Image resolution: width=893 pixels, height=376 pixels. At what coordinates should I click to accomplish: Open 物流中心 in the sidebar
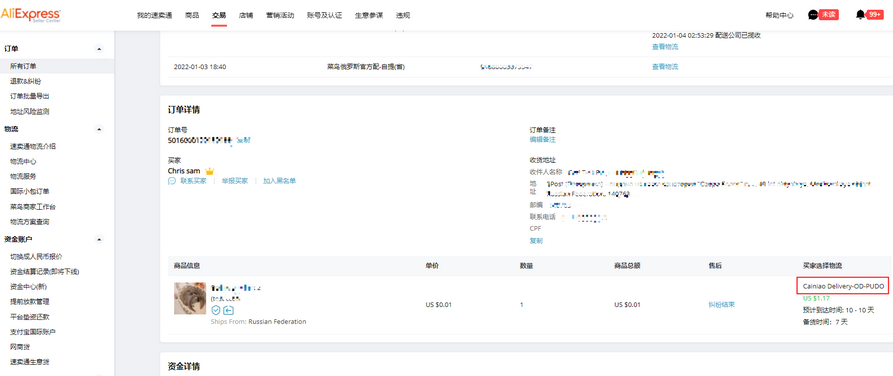[23, 161]
